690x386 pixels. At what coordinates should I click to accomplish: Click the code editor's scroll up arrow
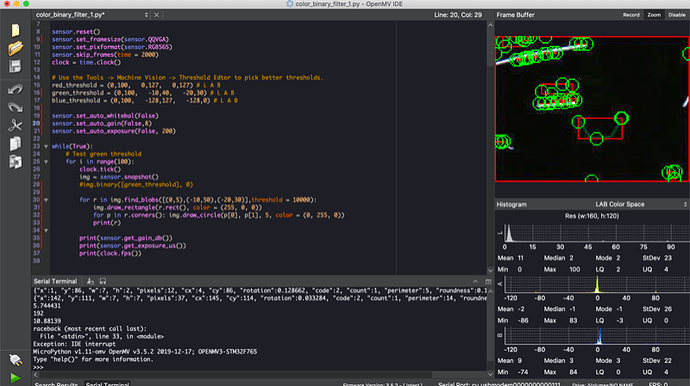(490, 26)
